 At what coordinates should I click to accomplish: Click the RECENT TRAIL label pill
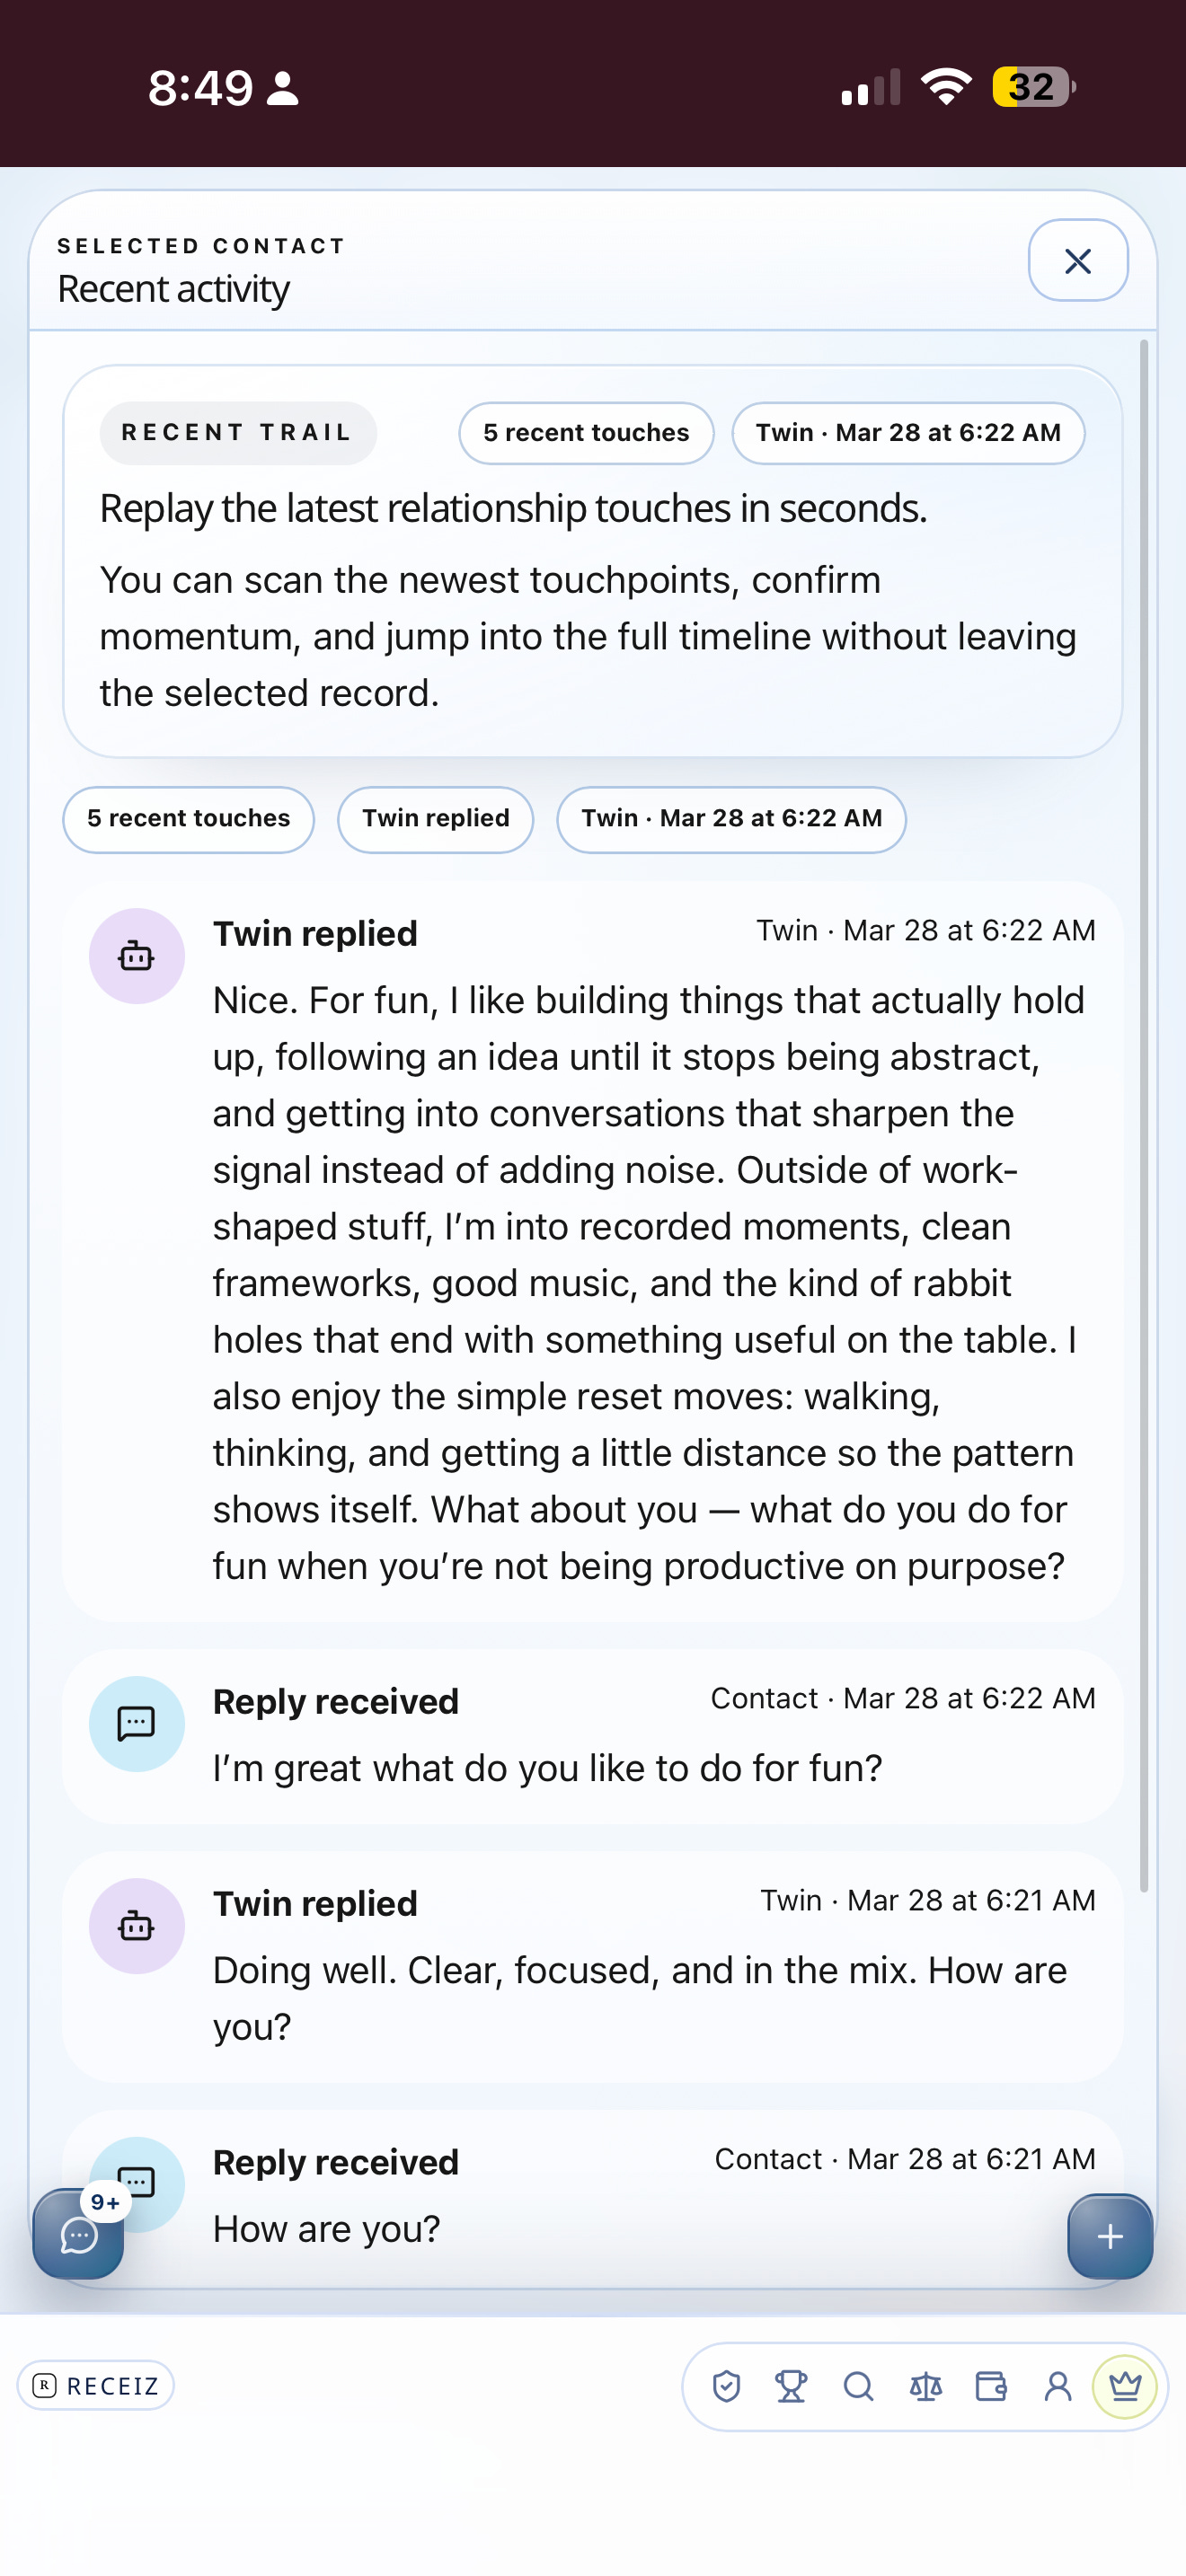(238, 432)
